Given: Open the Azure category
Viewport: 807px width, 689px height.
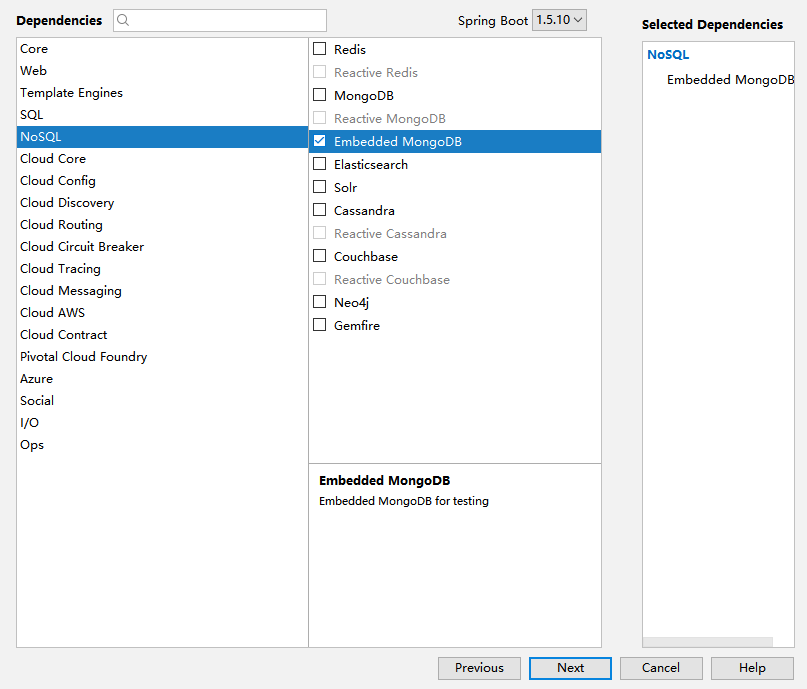Looking at the screenshot, I should pyautogui.click(x=162, y=379).
